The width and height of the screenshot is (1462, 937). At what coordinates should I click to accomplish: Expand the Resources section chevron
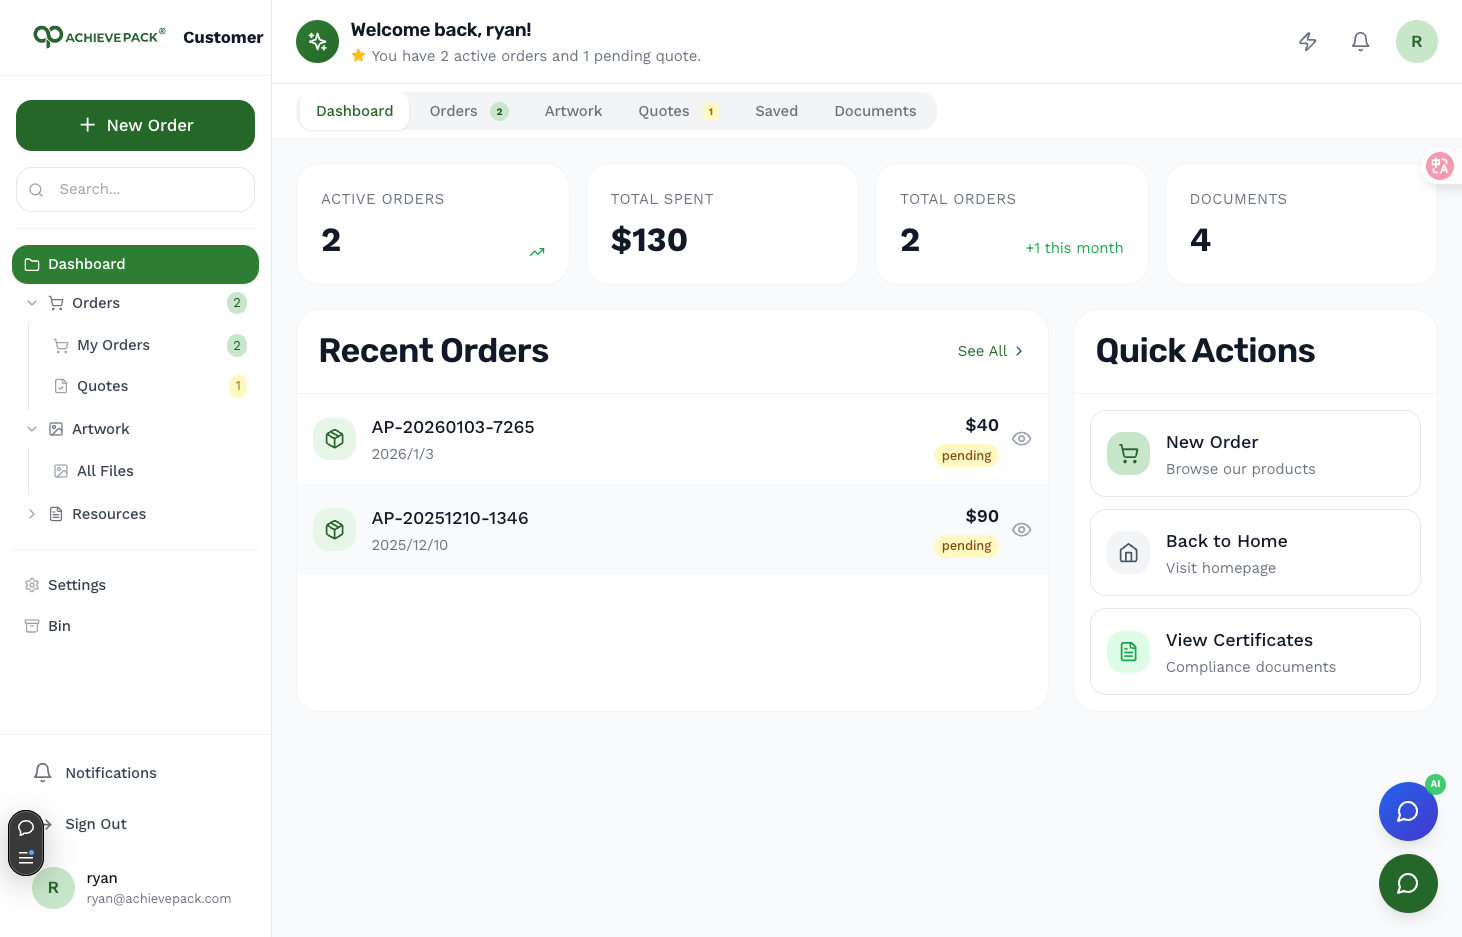pyautogui.click(x=32, y=514)
